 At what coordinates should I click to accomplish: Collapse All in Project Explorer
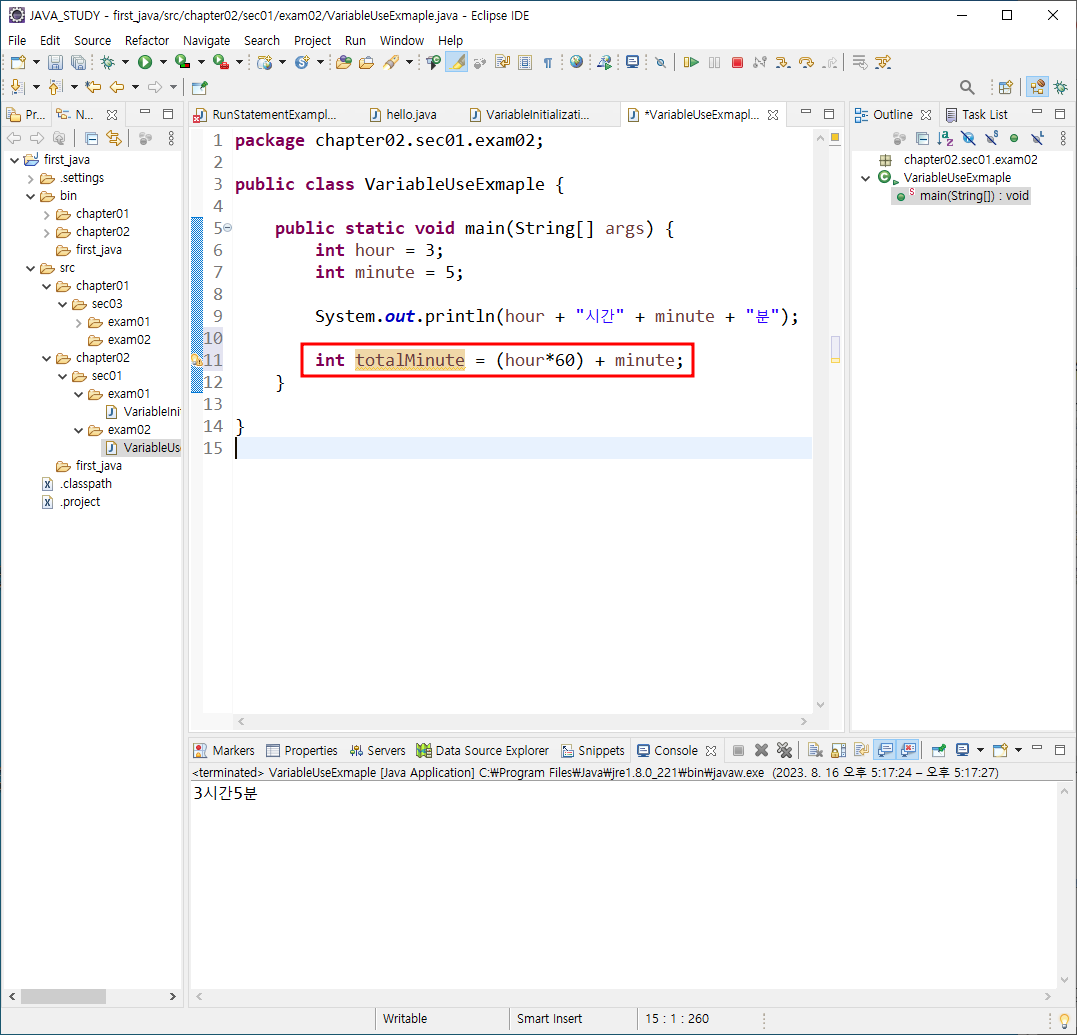click(91, 139)
